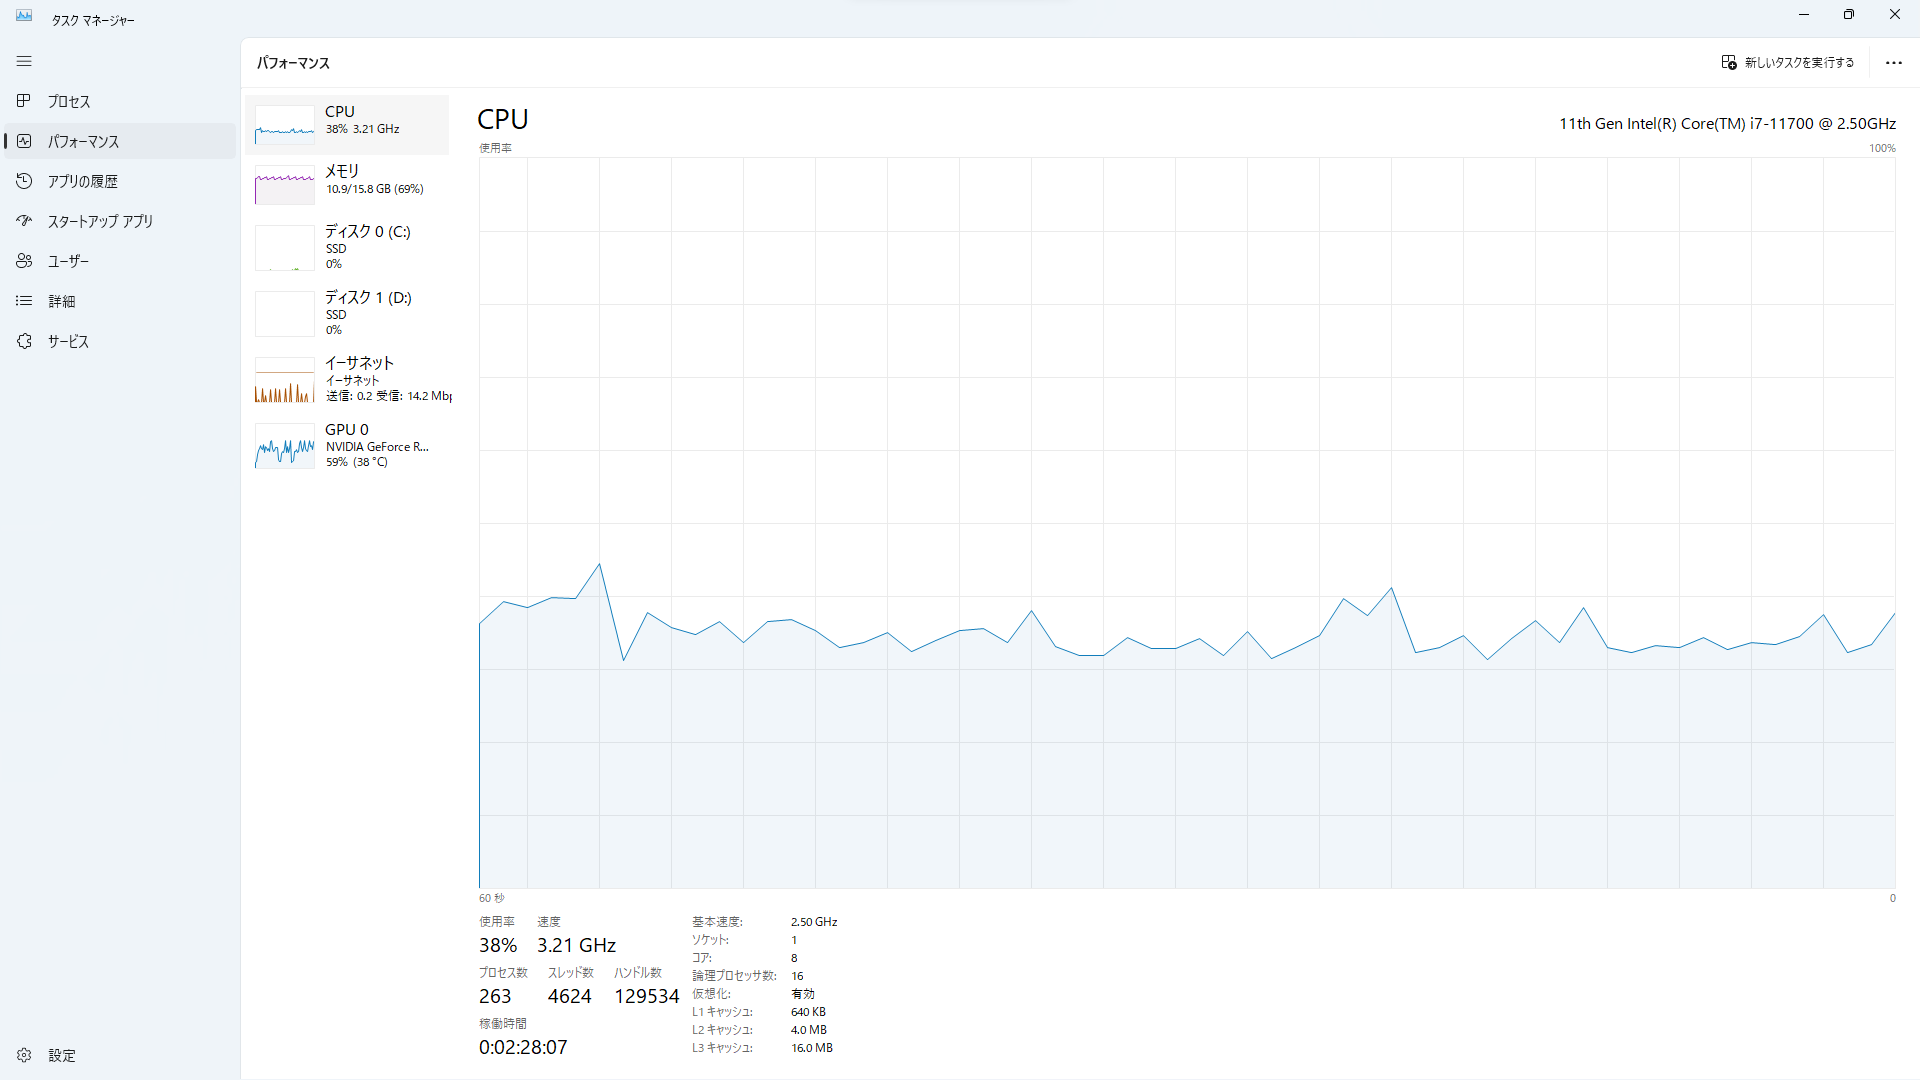Select the メモリ performance entry
Viewport: 1920px width, 1080px height.
coord(347,185)
